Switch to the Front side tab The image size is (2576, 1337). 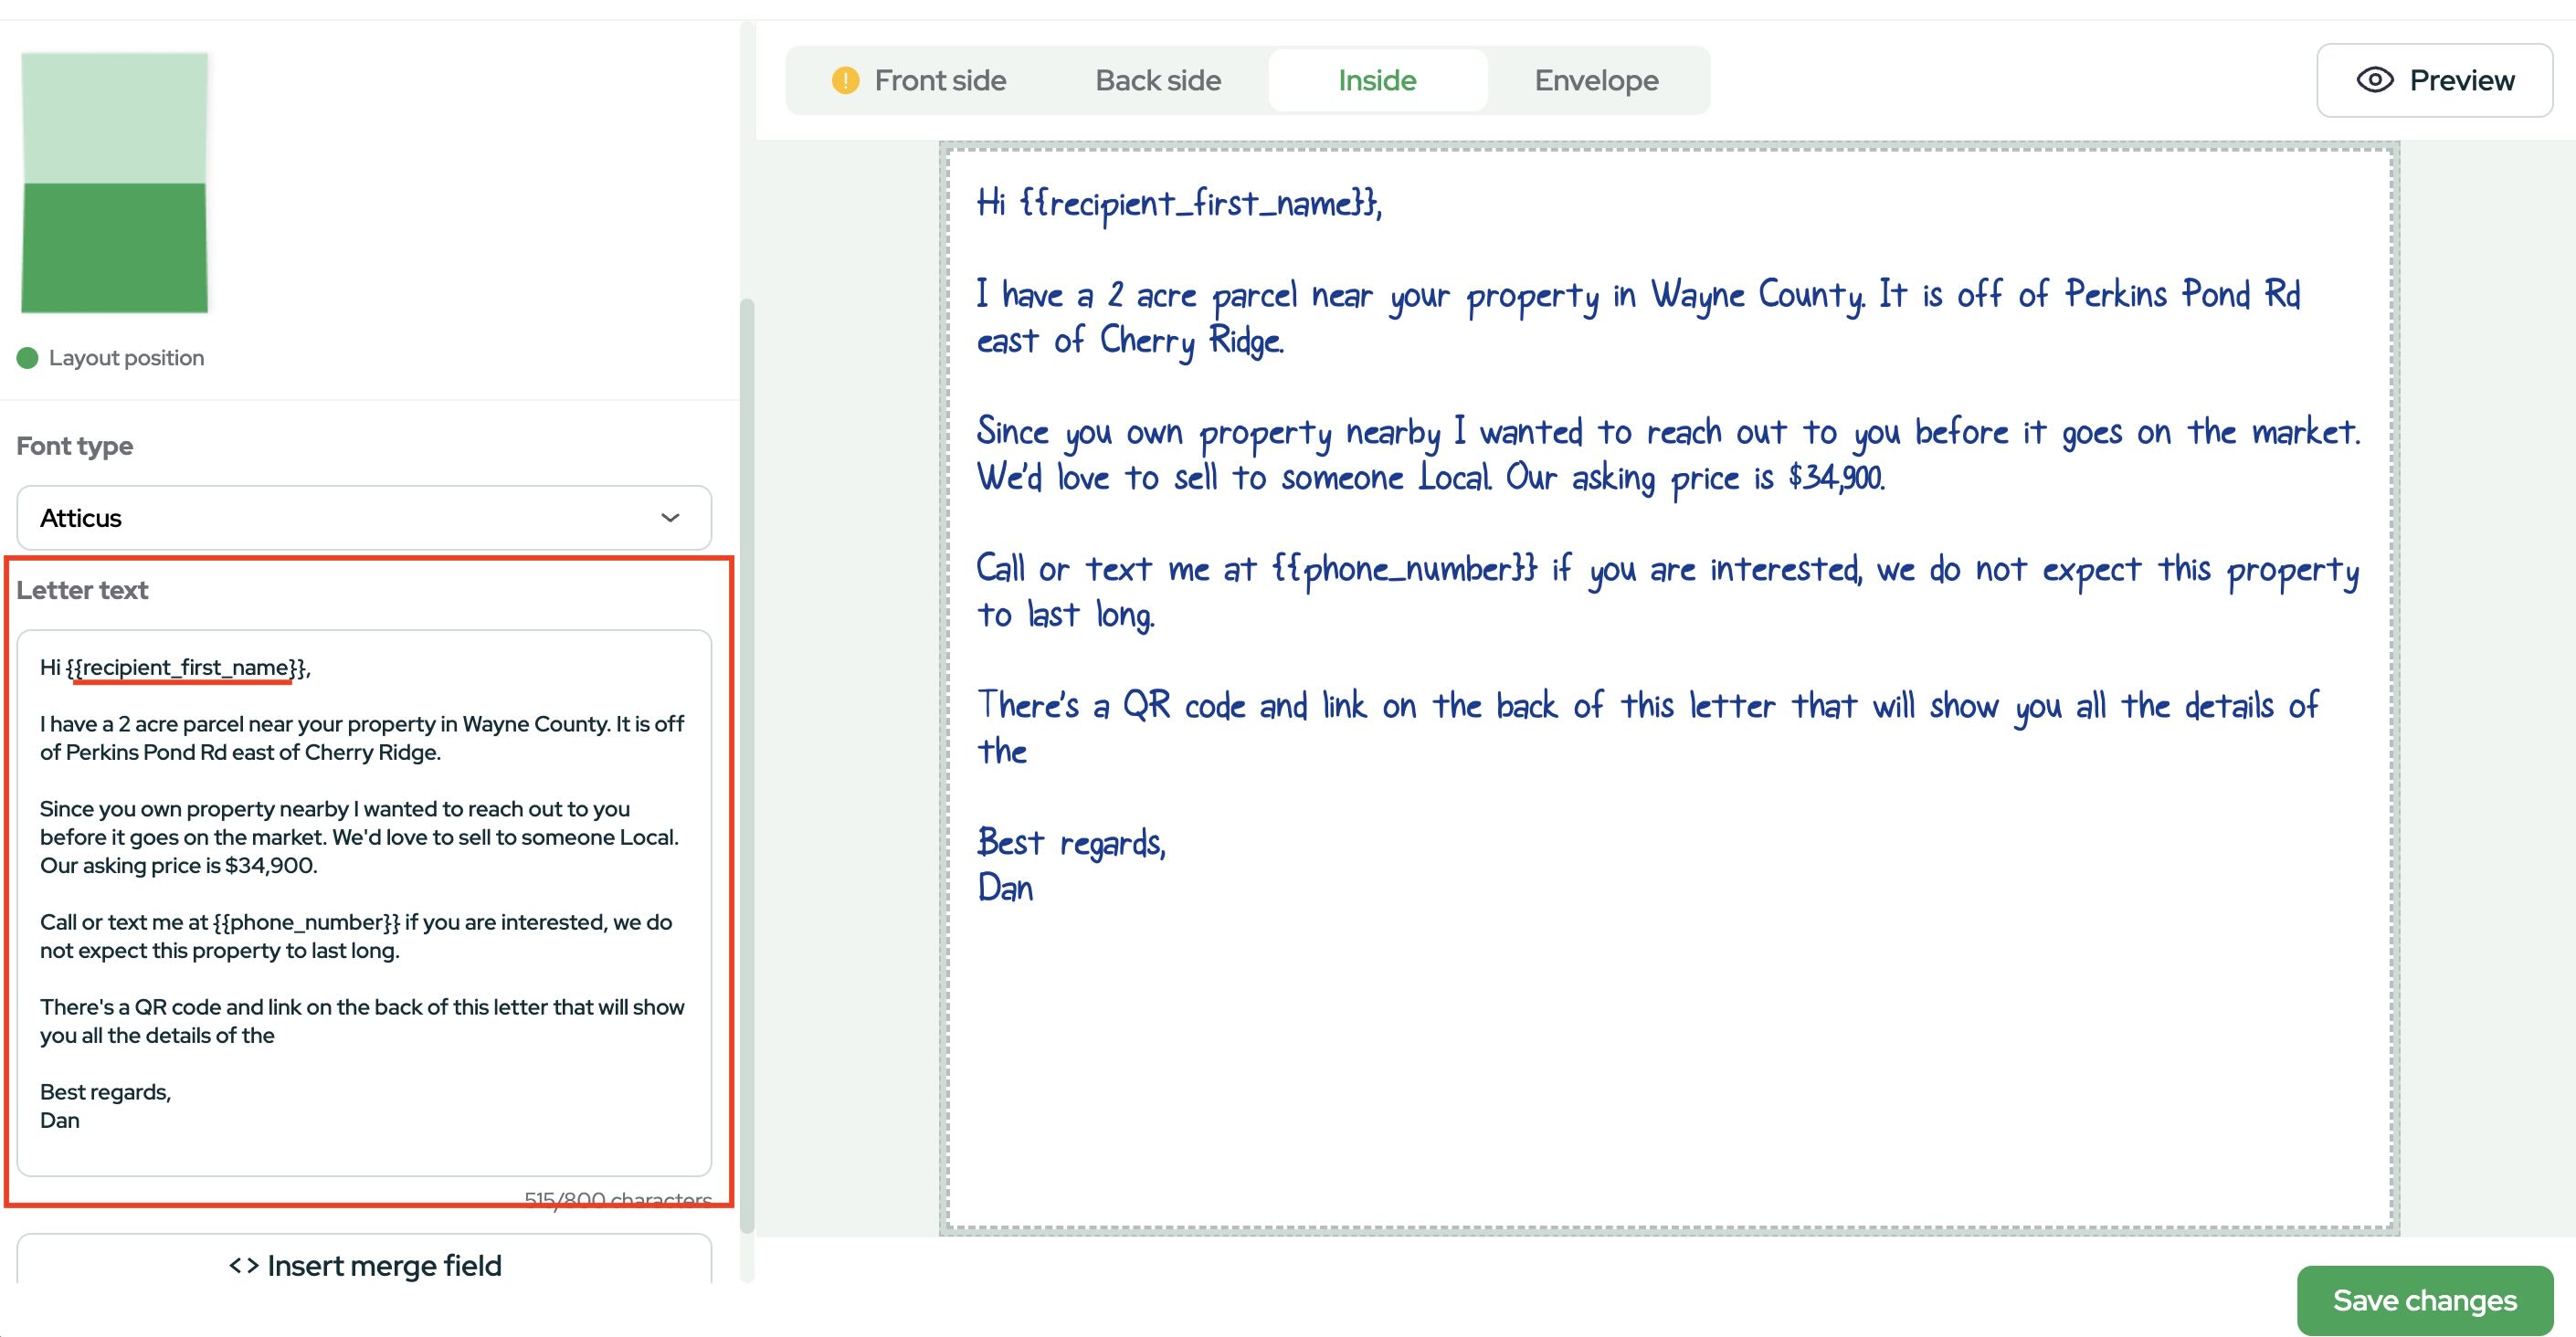coord(939,80)
